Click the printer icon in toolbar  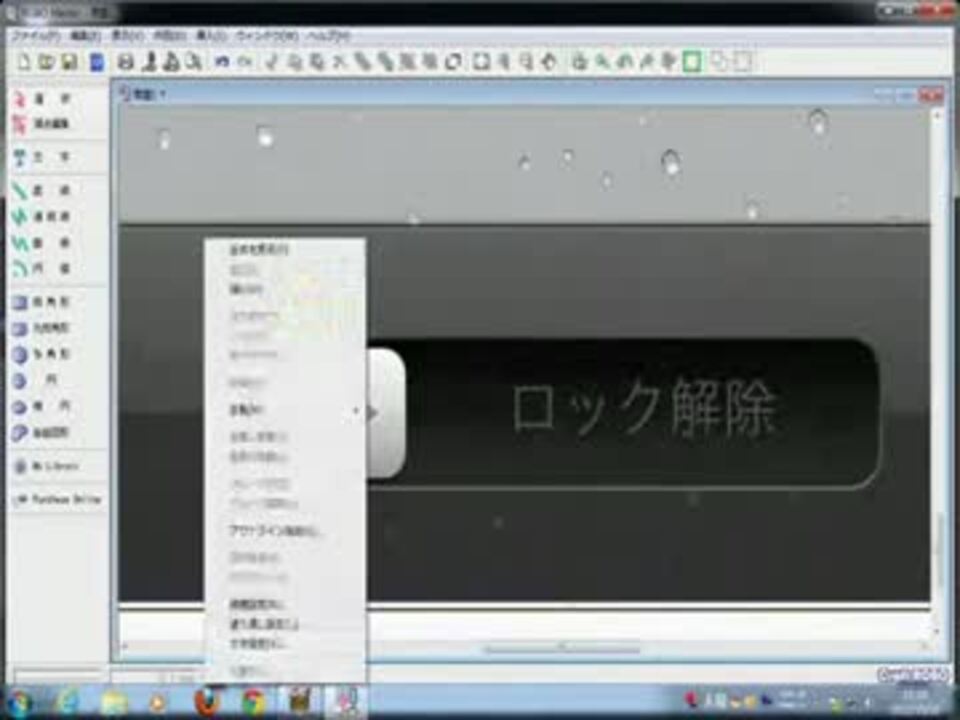(x=126, y=62)
